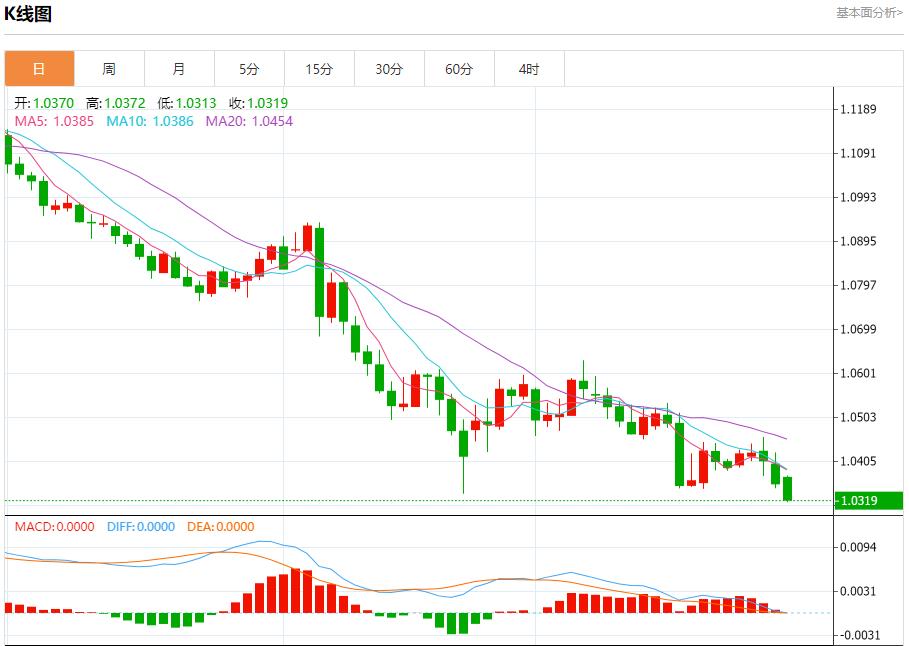Switch to the 周 weekly tab
909x646 pixels.
click(x=109, y=69)
